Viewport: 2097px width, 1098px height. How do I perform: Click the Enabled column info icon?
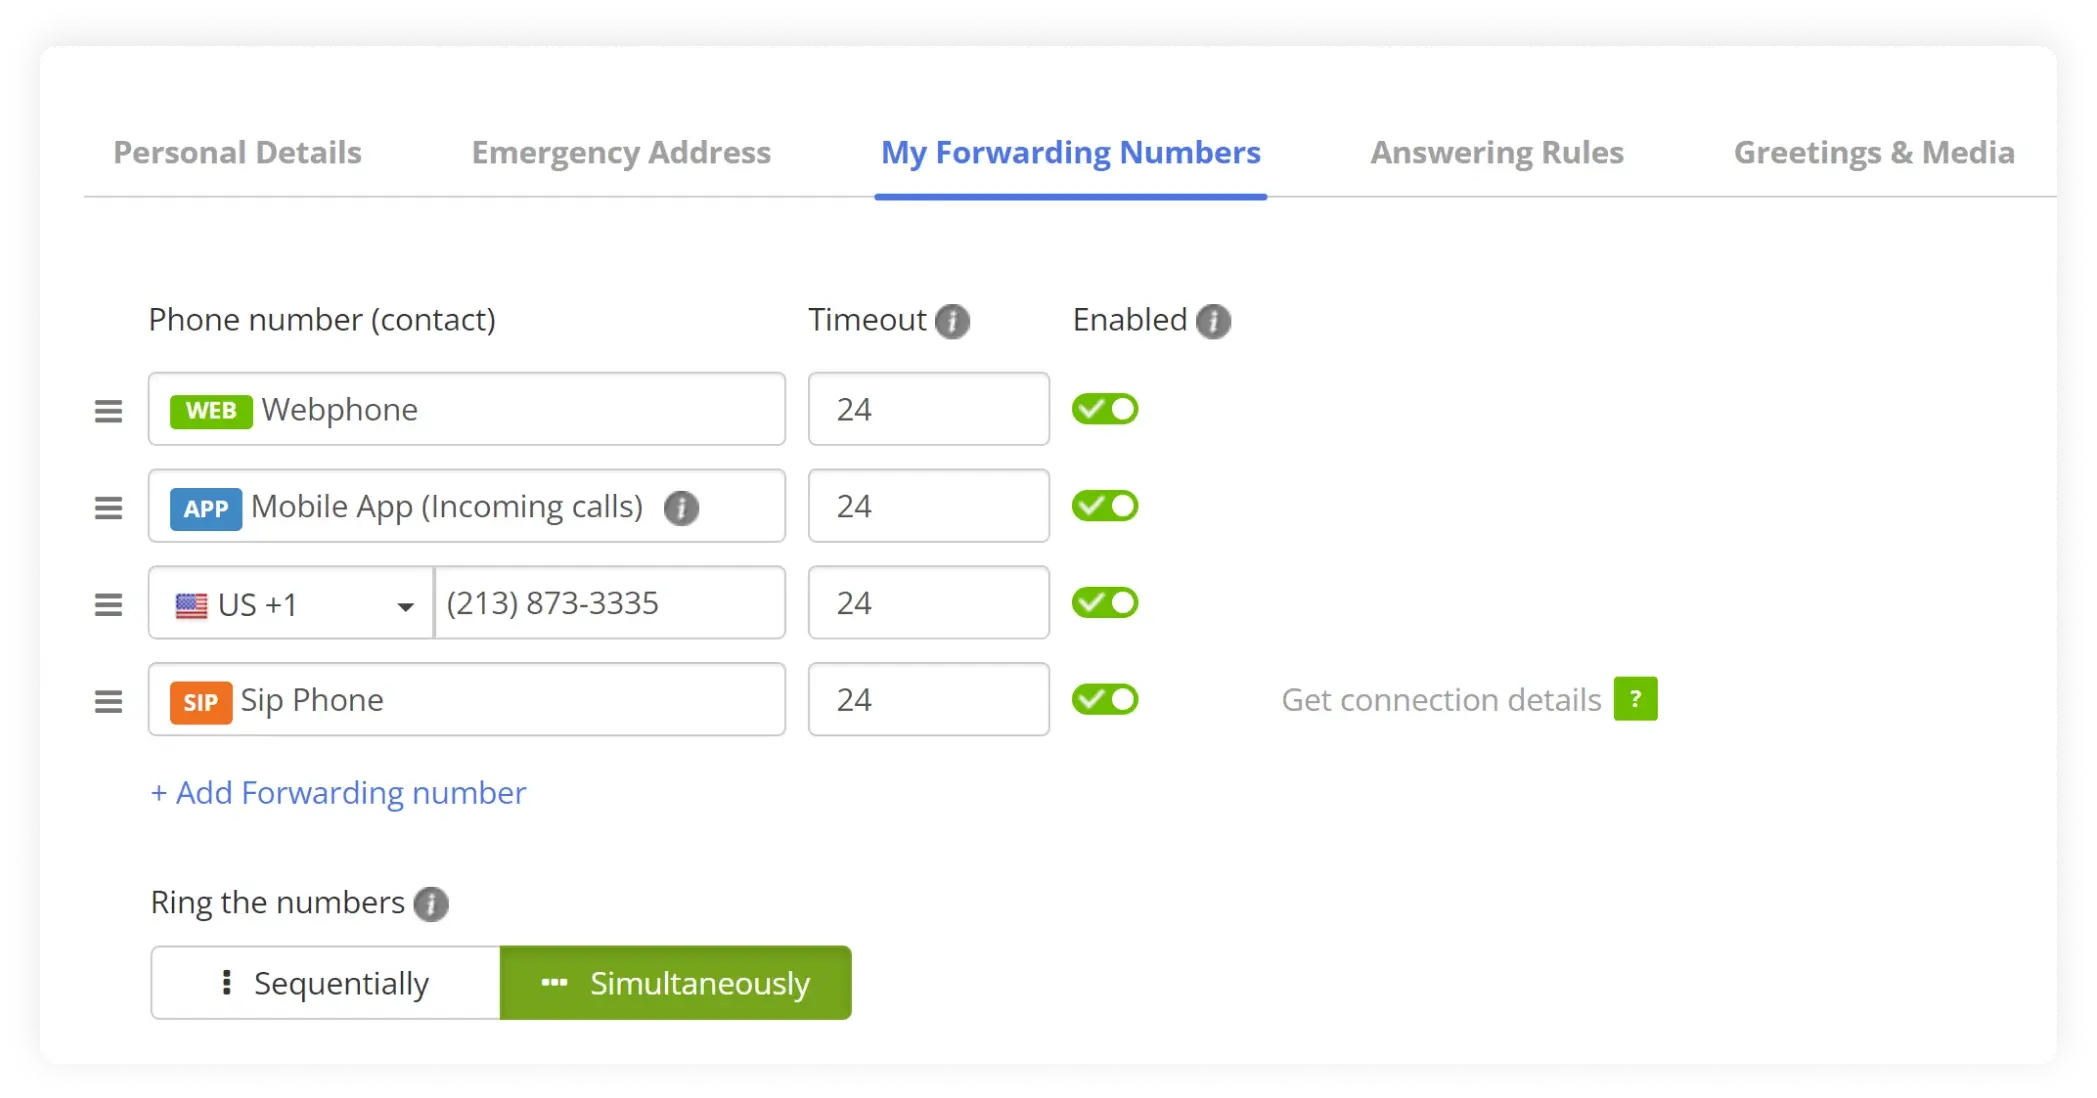[1213, 321]
